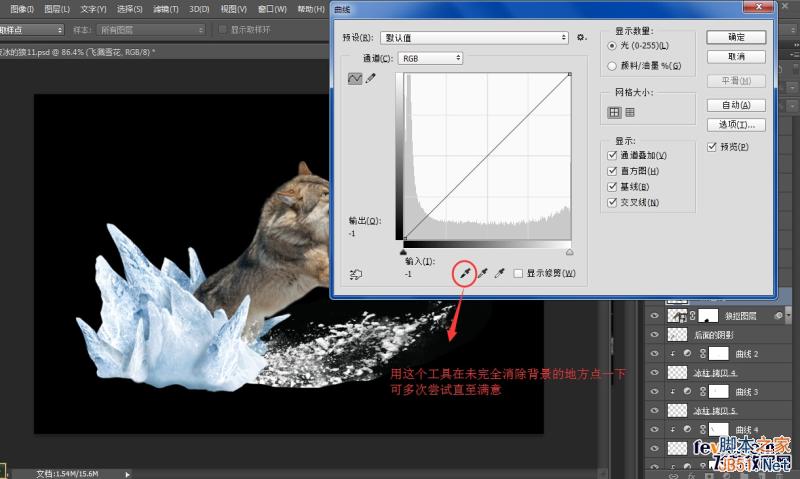
Task: Select 颜料/油墨 % radio option
Action: (x=612, y=66)
